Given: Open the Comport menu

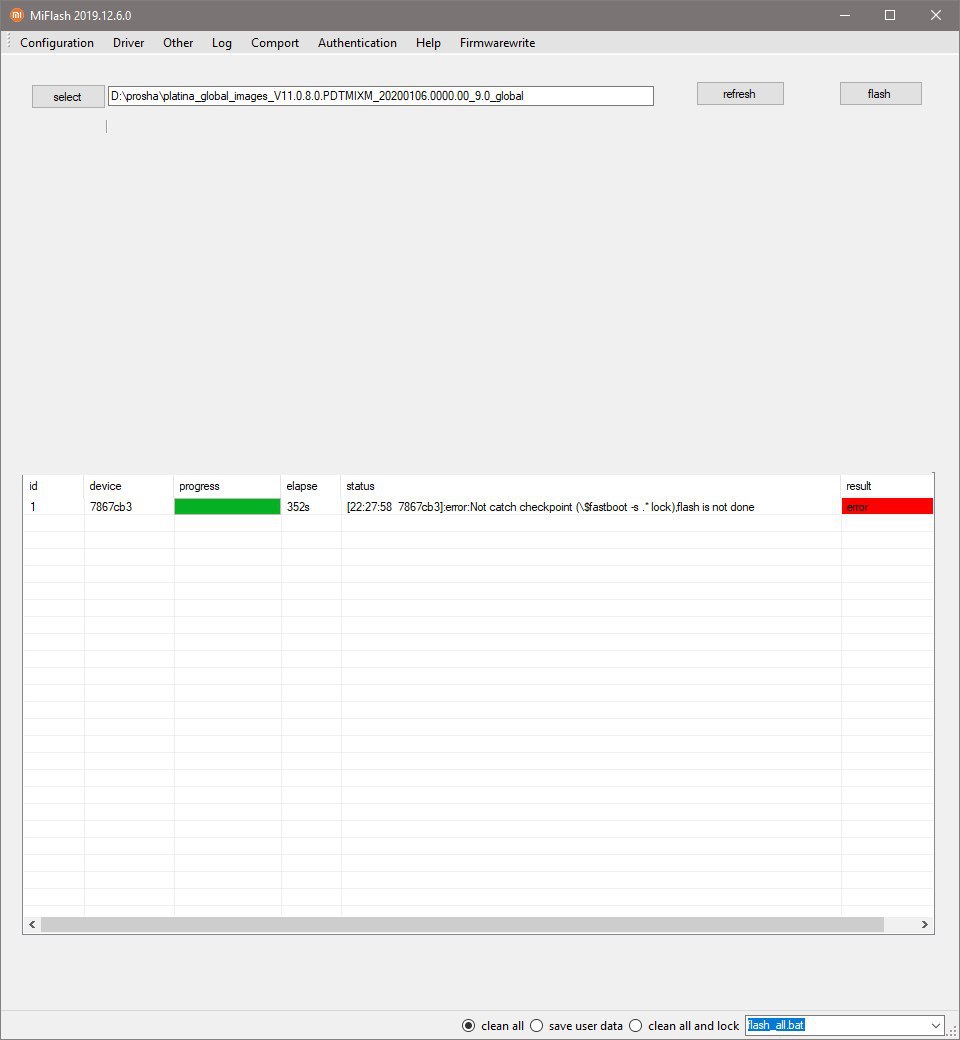Looking at the screenshot, I should [275, 42].
